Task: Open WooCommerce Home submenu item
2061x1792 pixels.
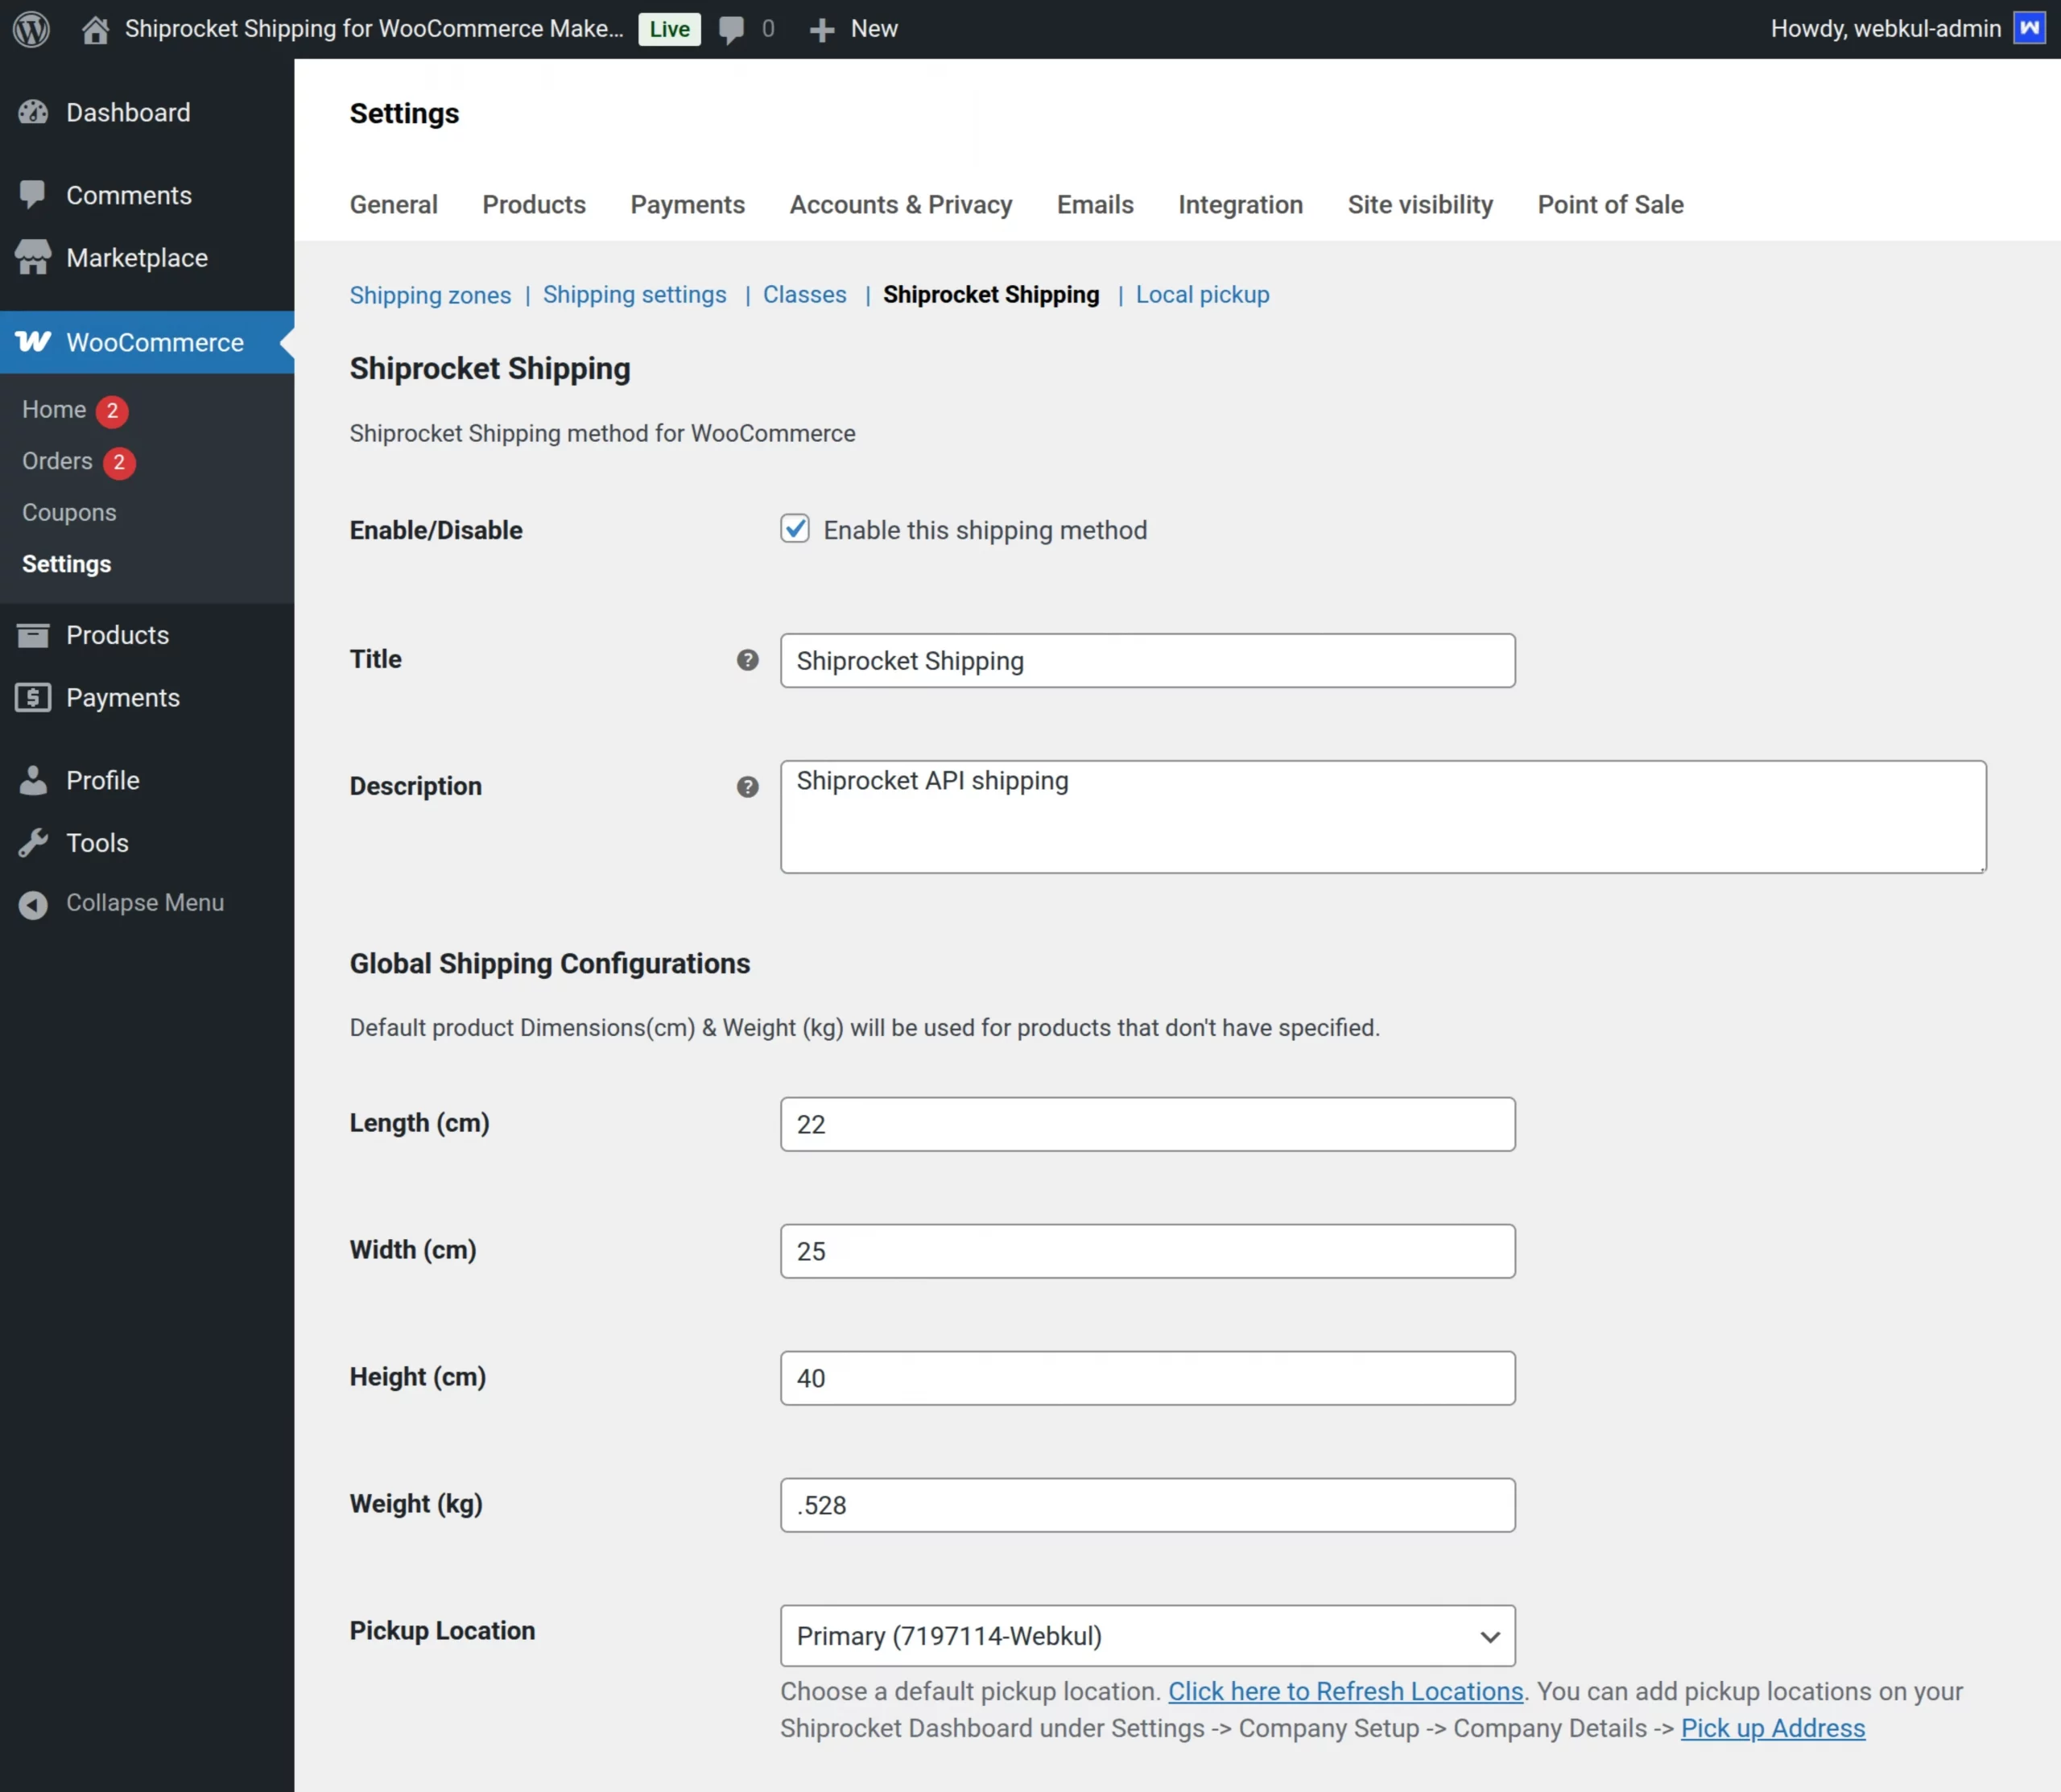Action: (54, 410)
